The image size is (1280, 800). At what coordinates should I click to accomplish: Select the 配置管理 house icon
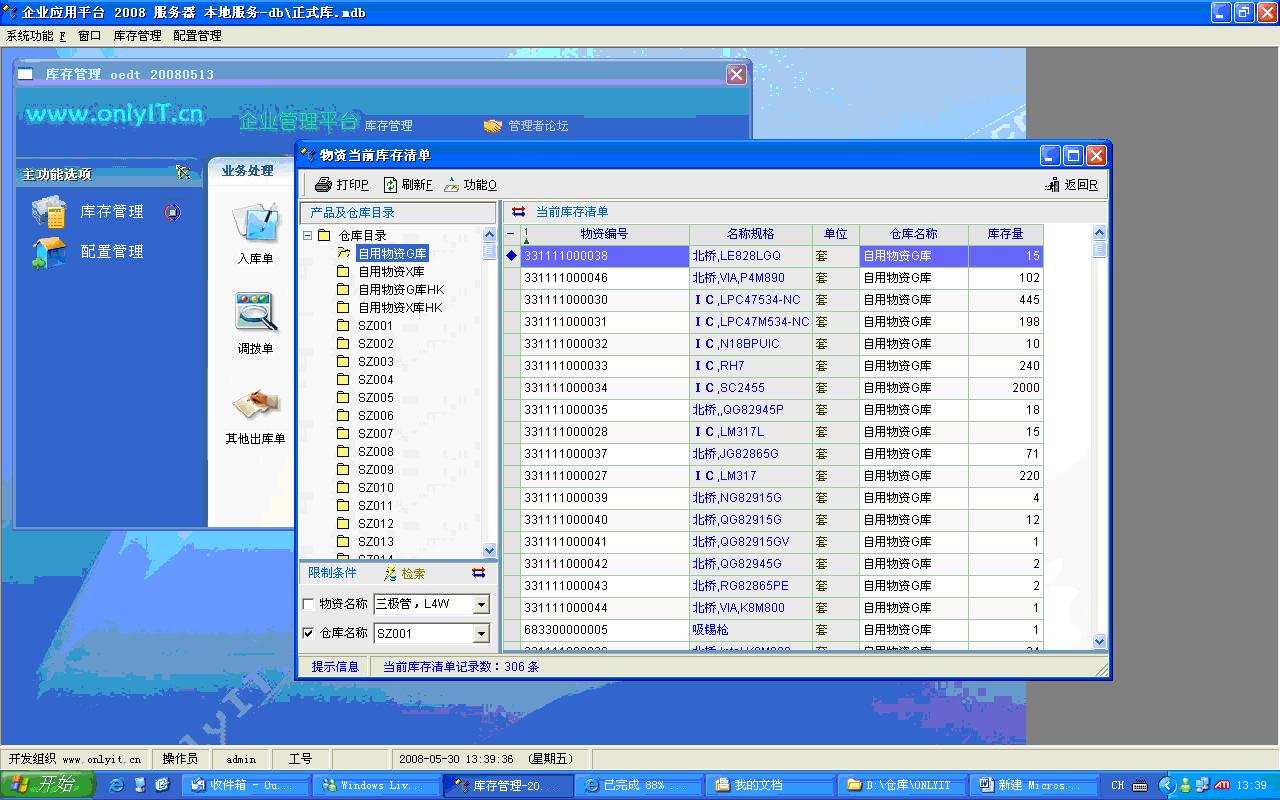(x=49, y=252)
